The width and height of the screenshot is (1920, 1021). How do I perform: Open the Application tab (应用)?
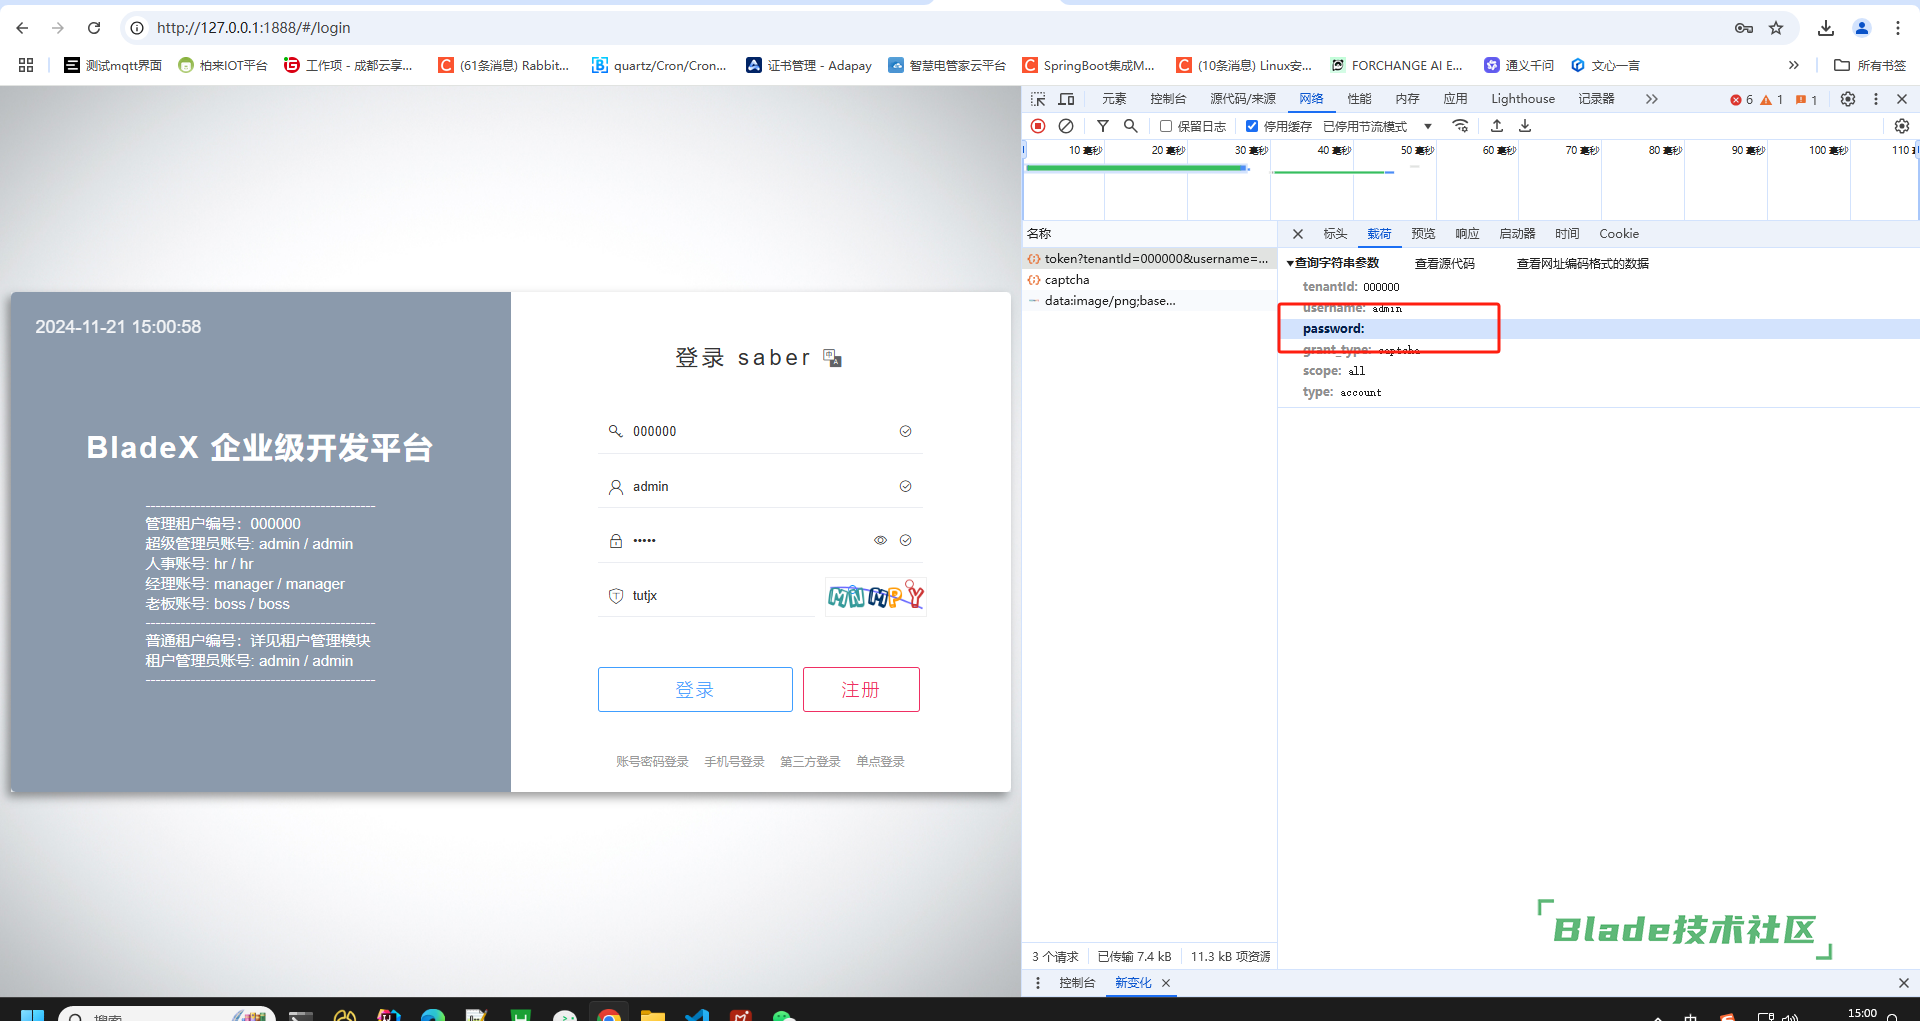(1455, 99)
